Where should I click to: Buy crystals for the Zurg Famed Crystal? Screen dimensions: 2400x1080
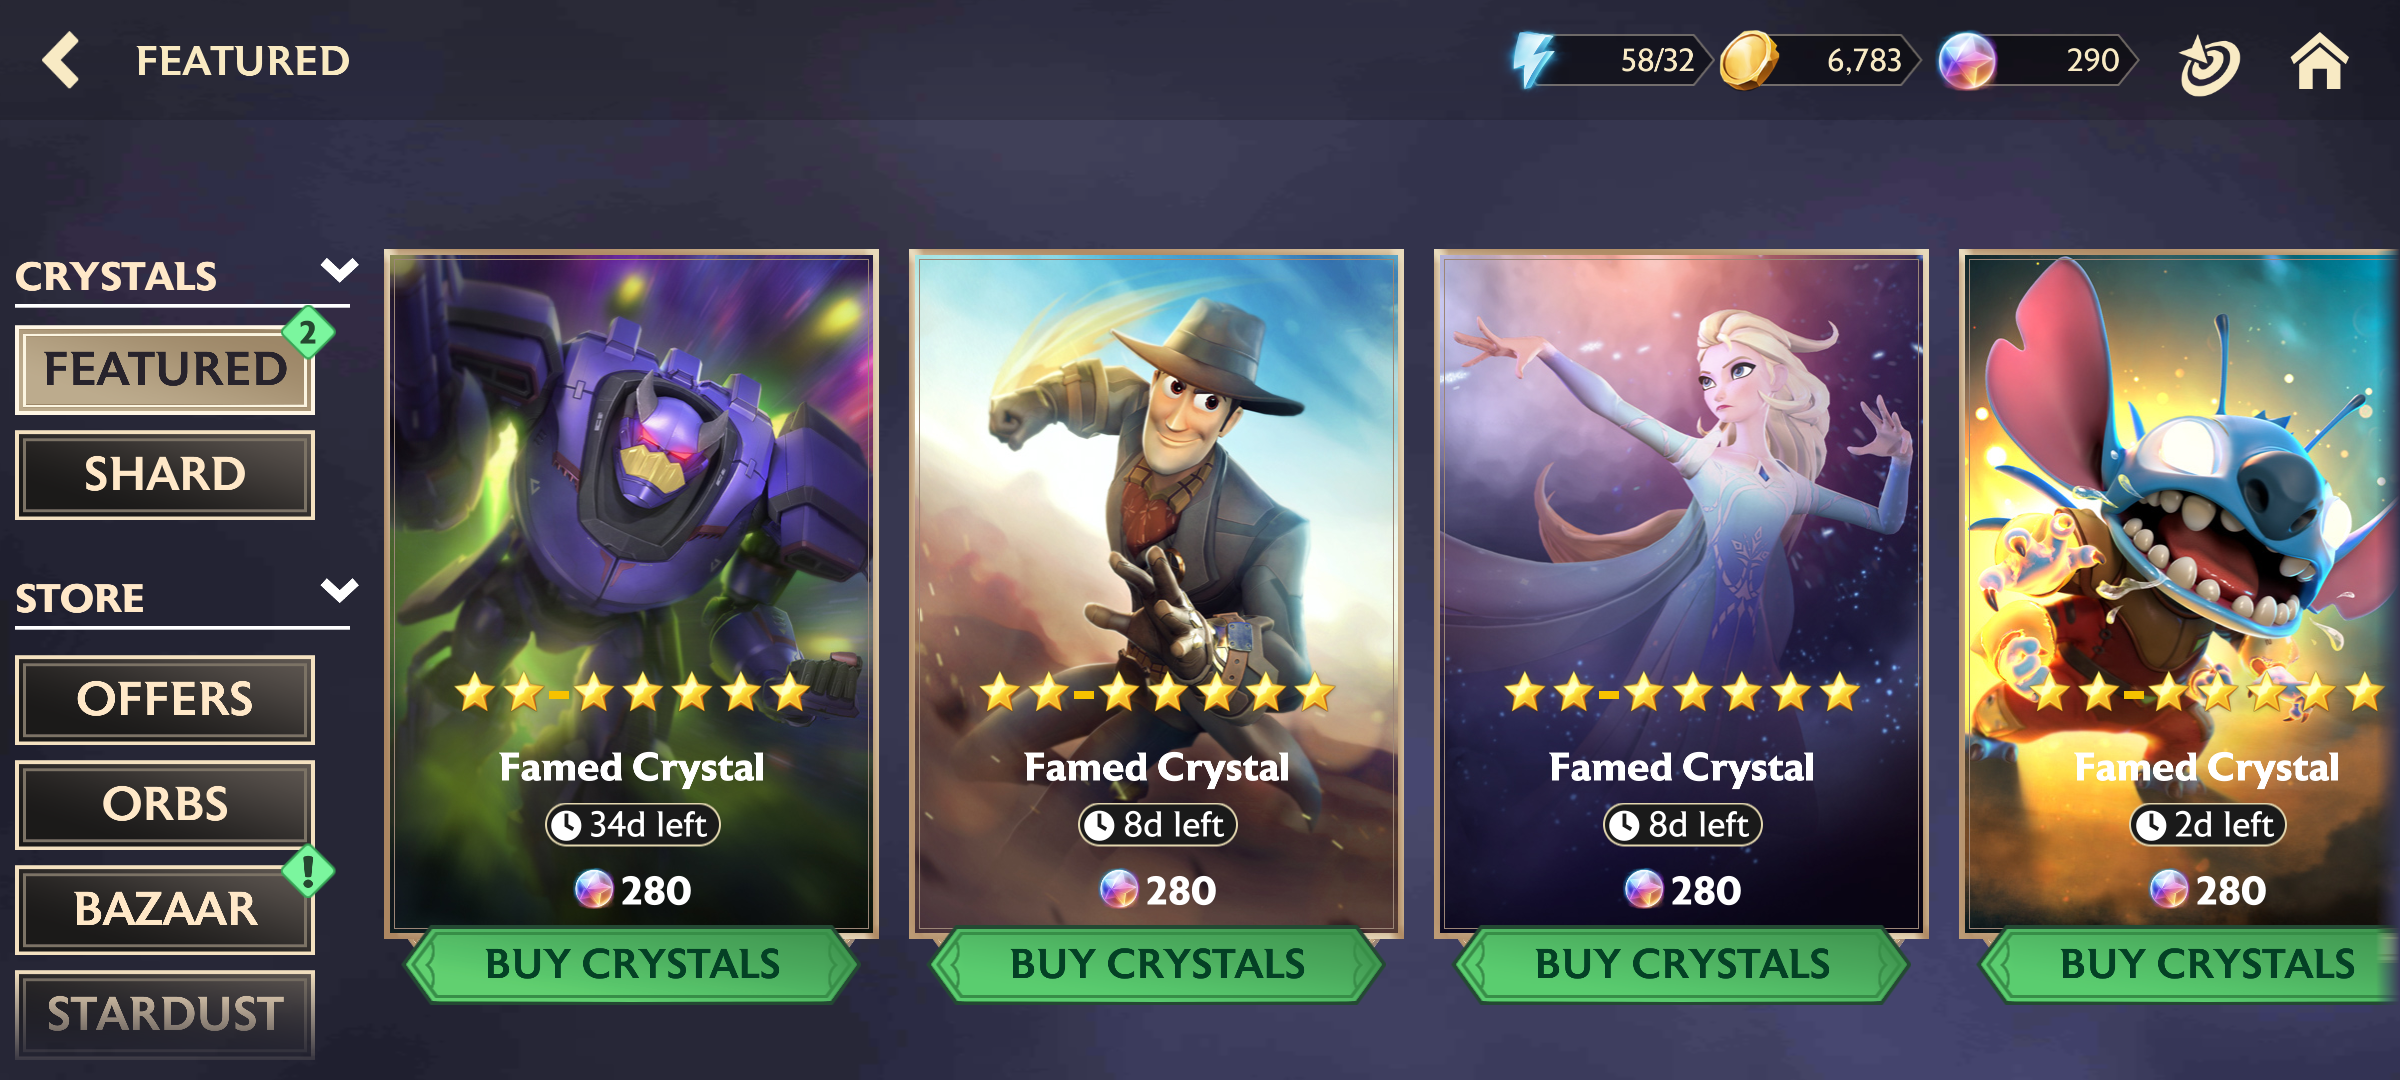click(x=632, y=965)
